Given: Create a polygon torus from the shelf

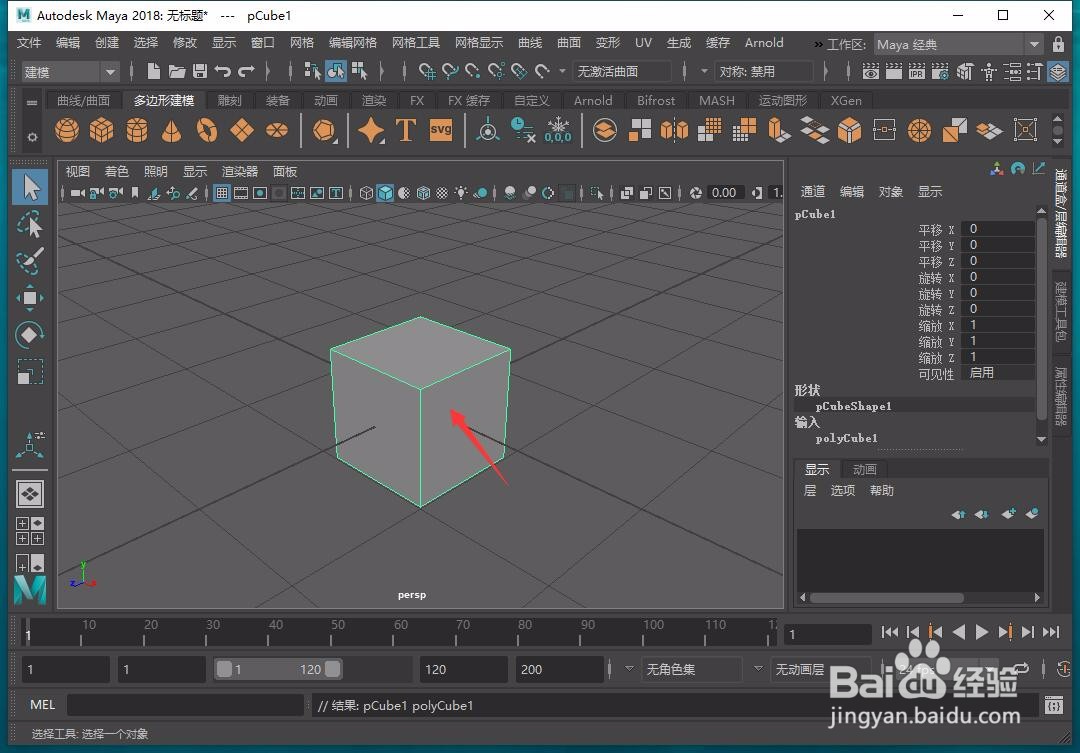Looking at the screenshot, I should pos(207,130).
